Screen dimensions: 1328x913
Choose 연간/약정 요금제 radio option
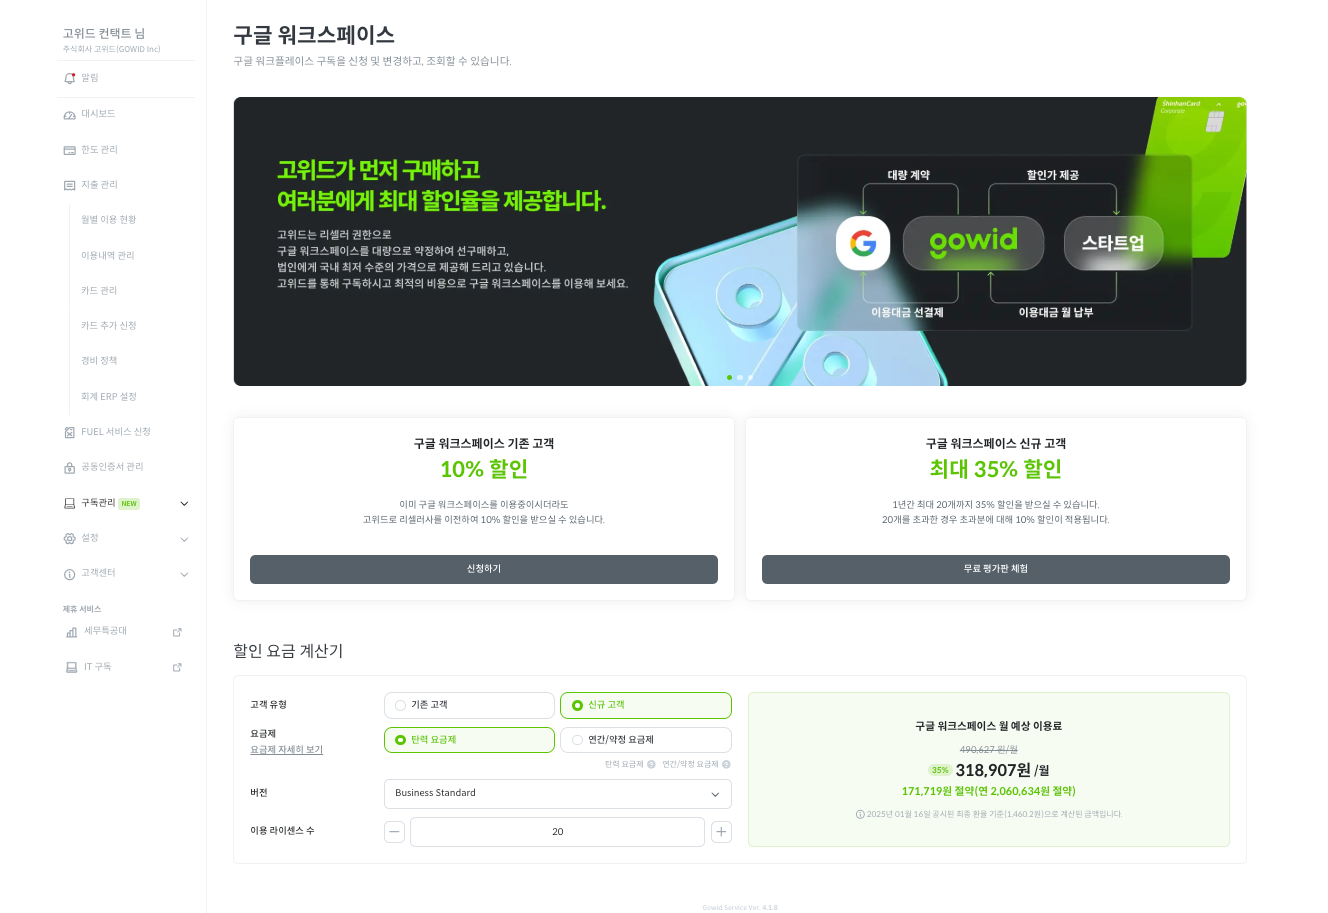(x=646, y=740)
